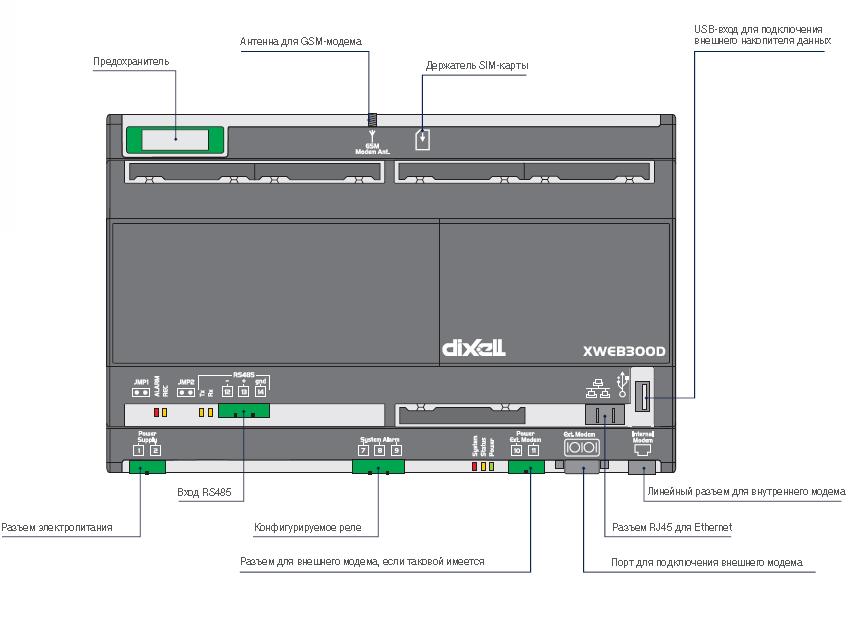Click the 'Антенна для GSM-модема' label
848x617 pixels.
[301, 42]
